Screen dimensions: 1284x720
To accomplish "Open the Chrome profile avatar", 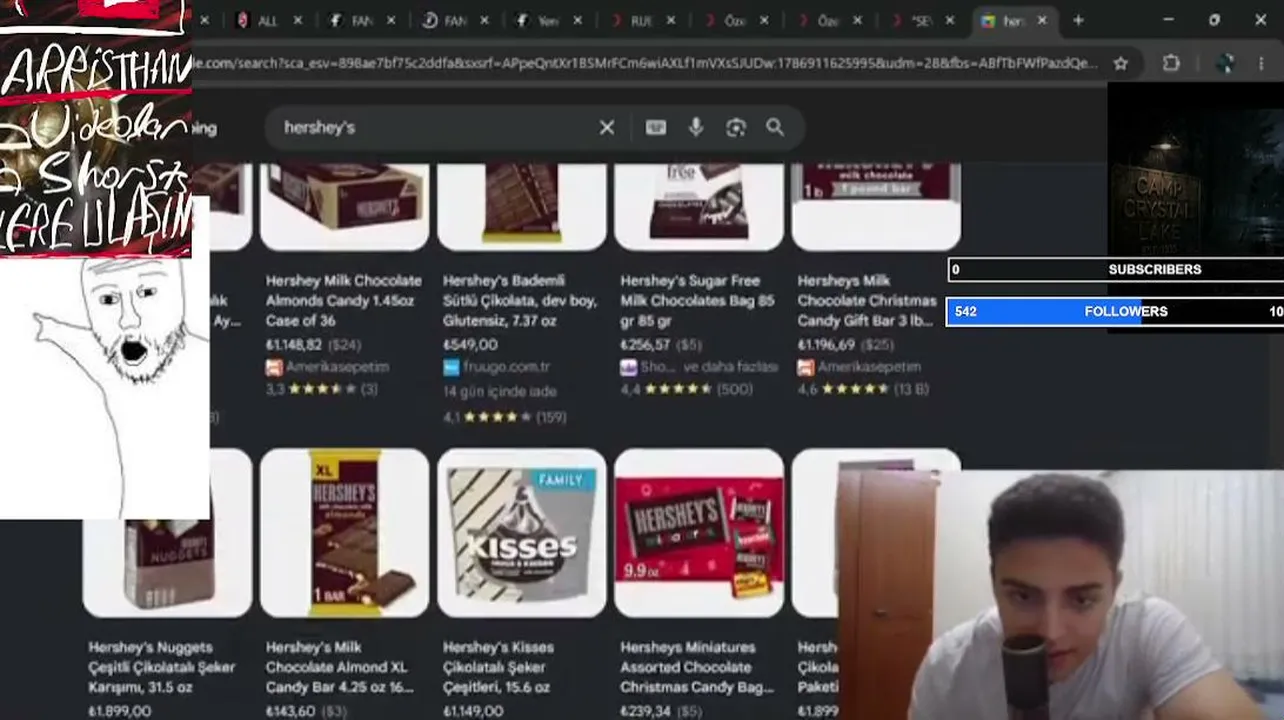I will click(x=1224, y=63).
